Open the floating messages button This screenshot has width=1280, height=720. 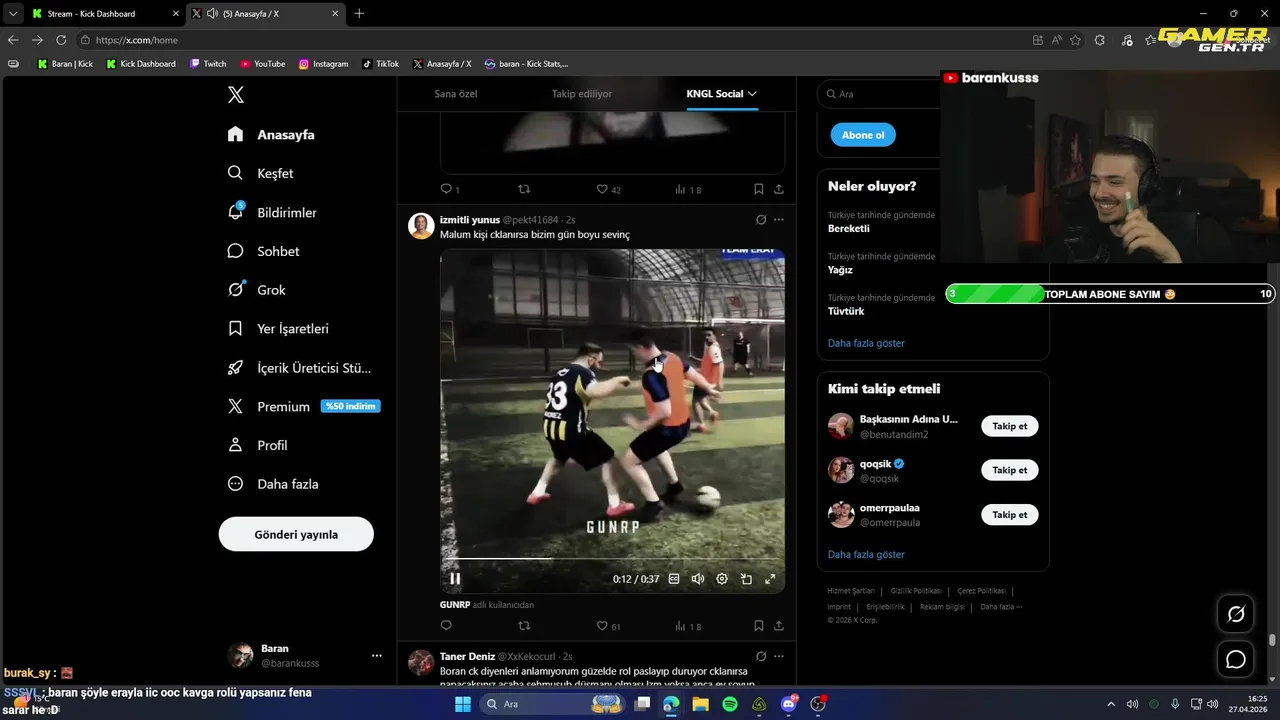pyautogui.click(x=1236, y=659)
